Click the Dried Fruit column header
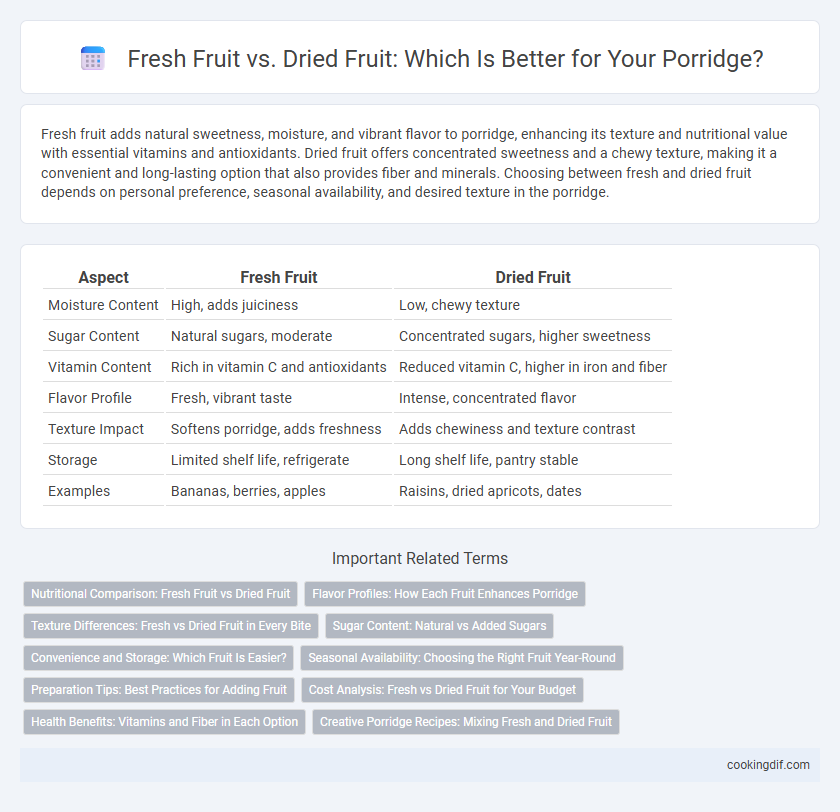This screenshot has width=840, height=812. click(x=532, y=277)
